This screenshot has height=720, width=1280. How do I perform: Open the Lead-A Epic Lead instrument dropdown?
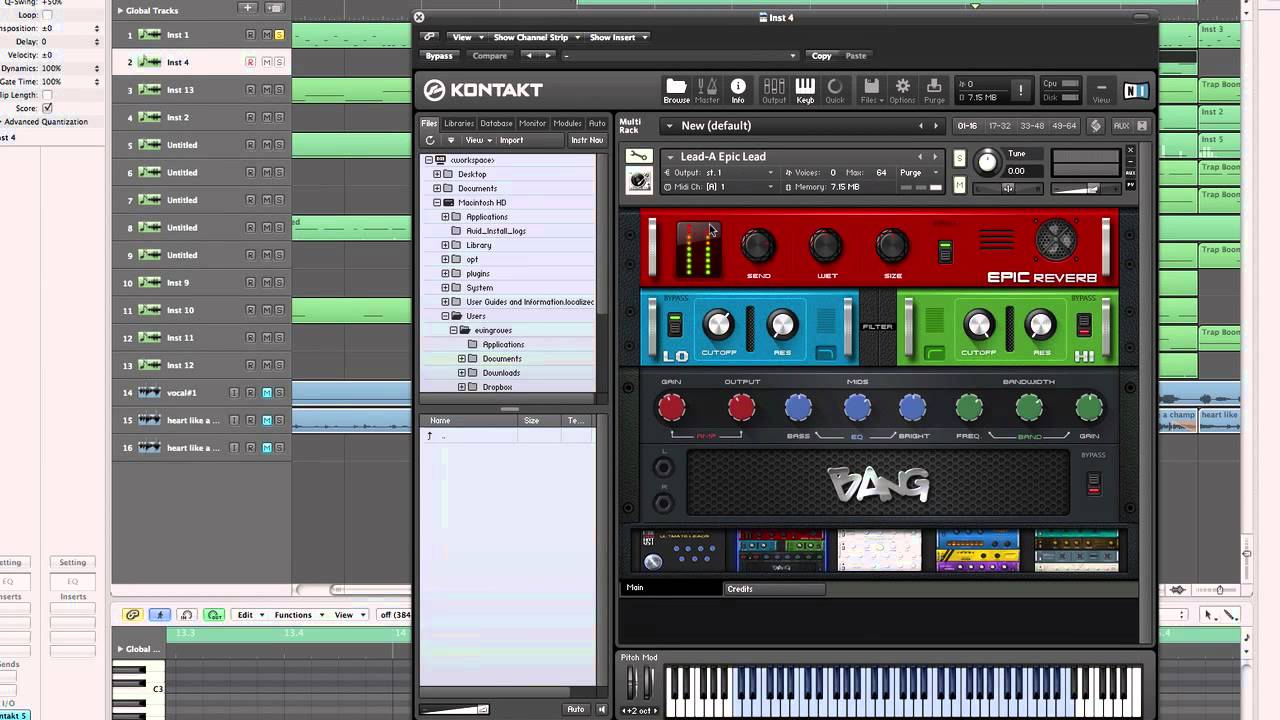[x=670, y=157]
